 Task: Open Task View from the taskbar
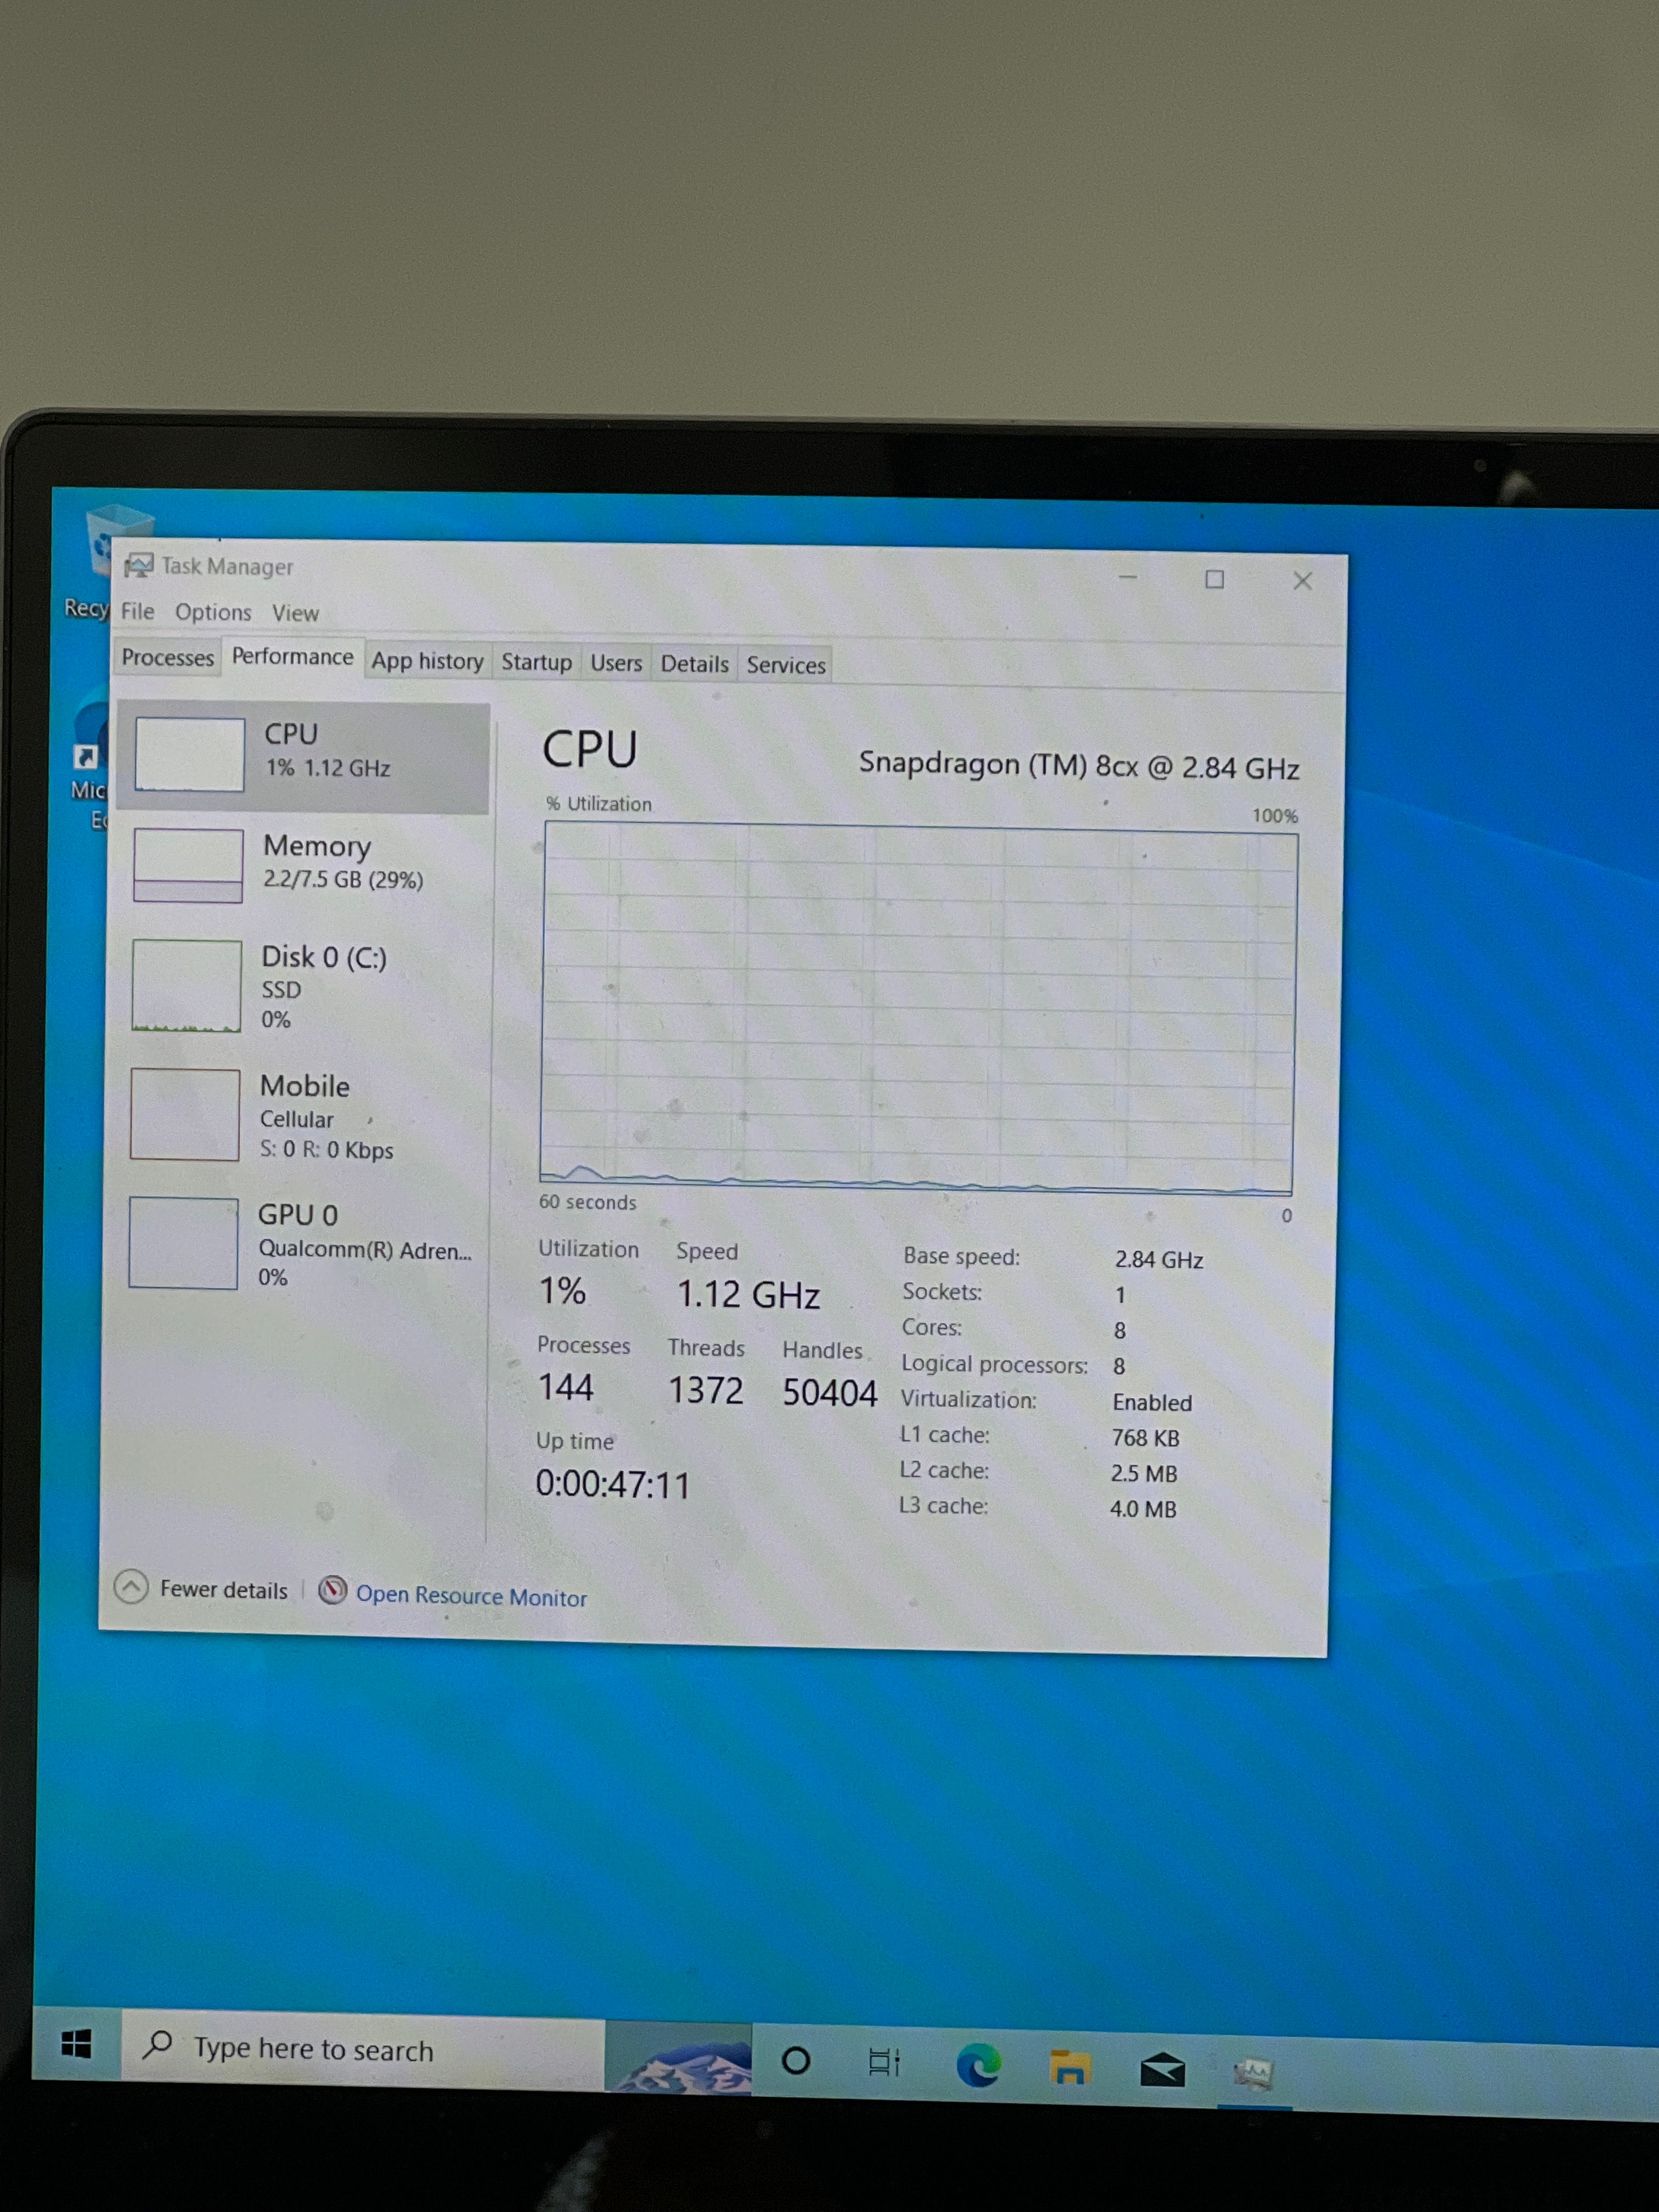tap(884, 2062)
